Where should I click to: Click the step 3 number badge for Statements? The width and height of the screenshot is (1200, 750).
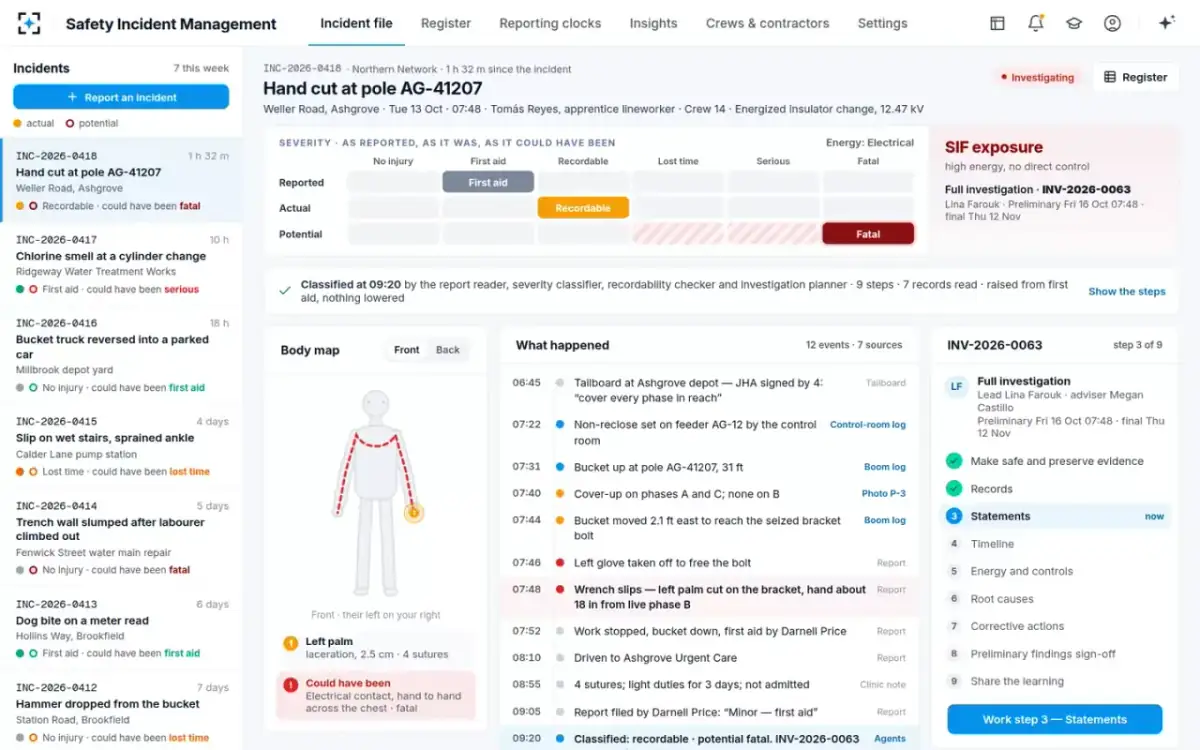tap(954, 516)
